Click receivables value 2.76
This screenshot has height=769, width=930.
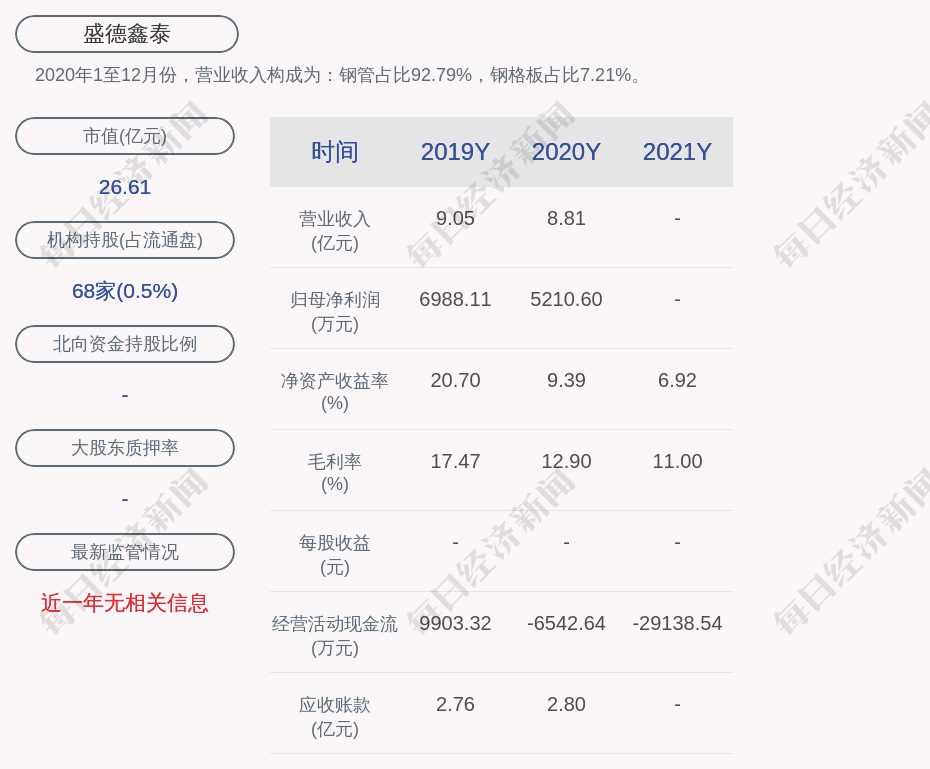click(455, 704)
